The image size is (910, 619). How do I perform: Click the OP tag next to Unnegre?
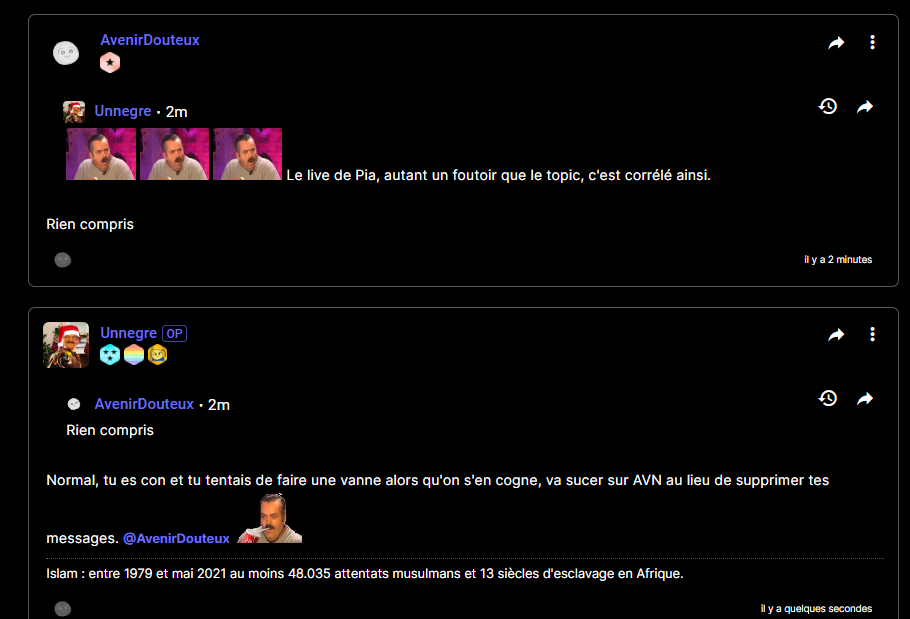[174, 334]
